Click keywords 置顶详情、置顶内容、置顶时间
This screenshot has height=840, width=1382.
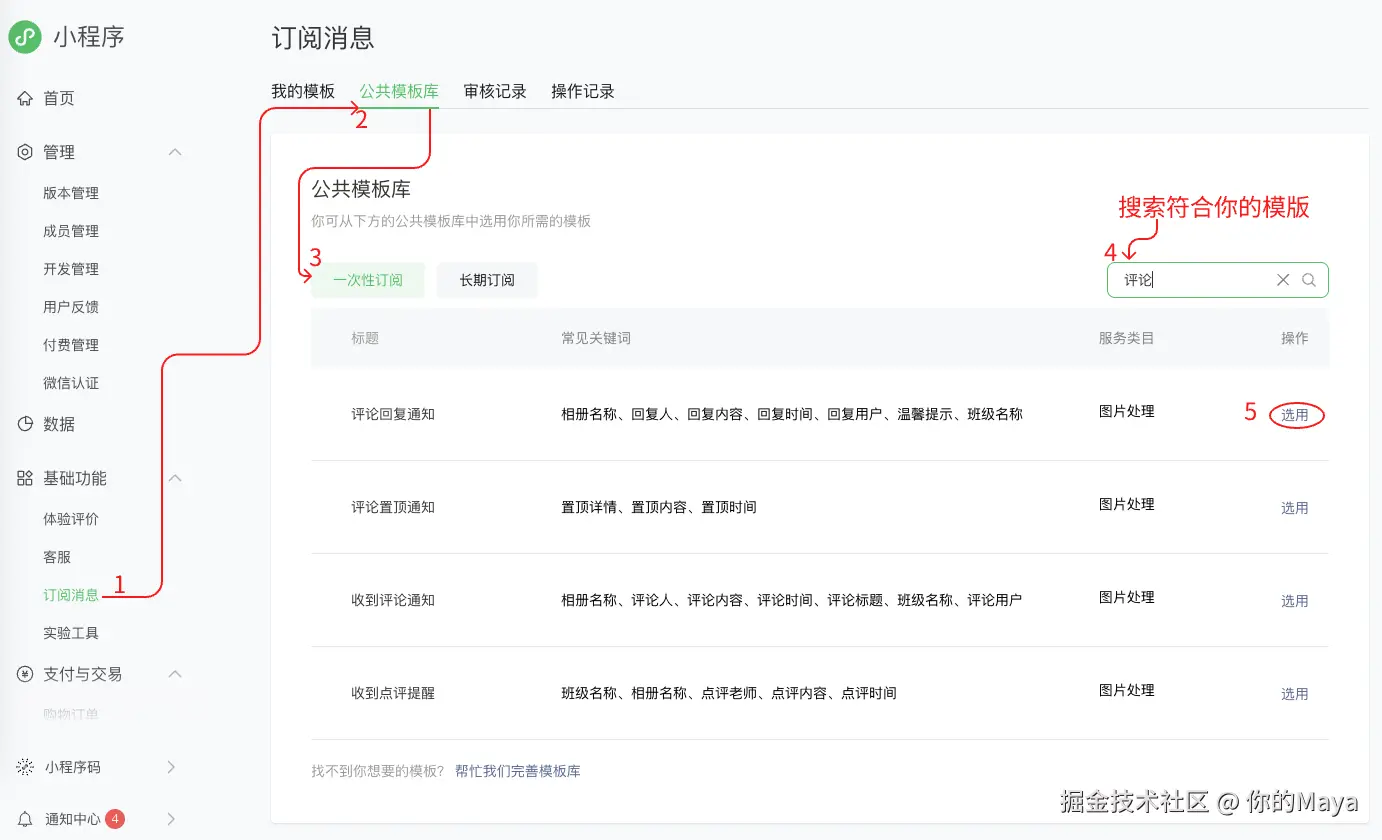[x=659, y=507]
